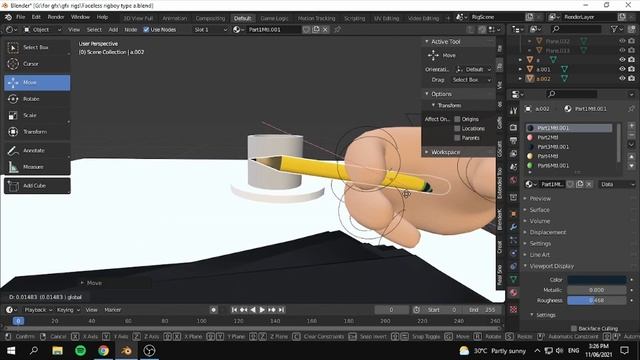Play animation in reverse
This screenshot has width=640, height=360.
click(253, 310)
